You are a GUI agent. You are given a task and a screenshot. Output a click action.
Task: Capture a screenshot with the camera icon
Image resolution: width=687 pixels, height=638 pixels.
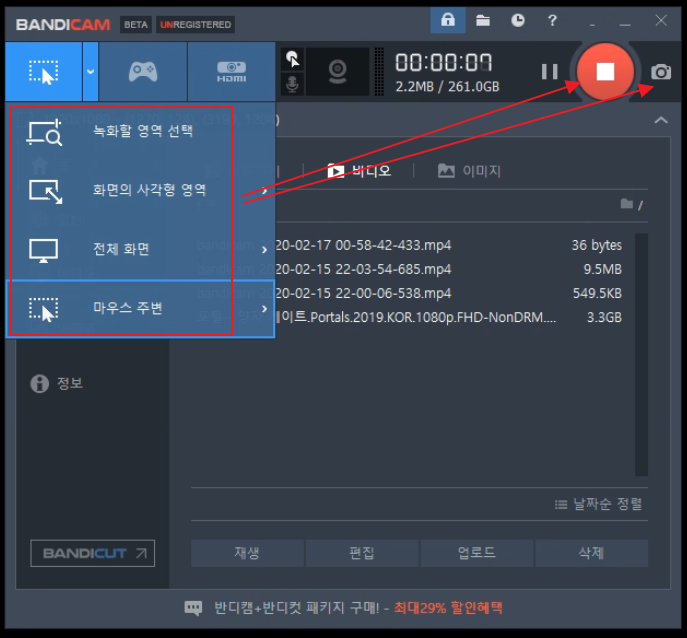pyautogui.click(x=661, y=72)
